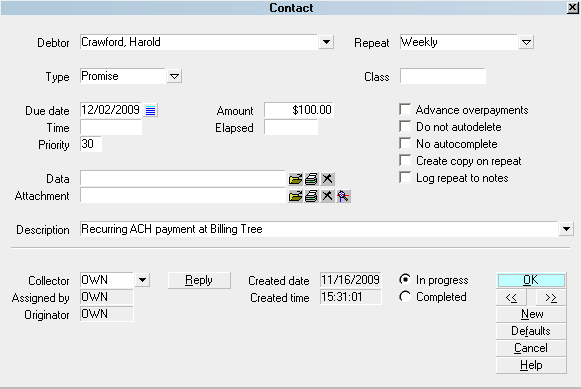Viewport: 581px width, 389px height.
Task: Click the Reply button
Action: [199, 280]
